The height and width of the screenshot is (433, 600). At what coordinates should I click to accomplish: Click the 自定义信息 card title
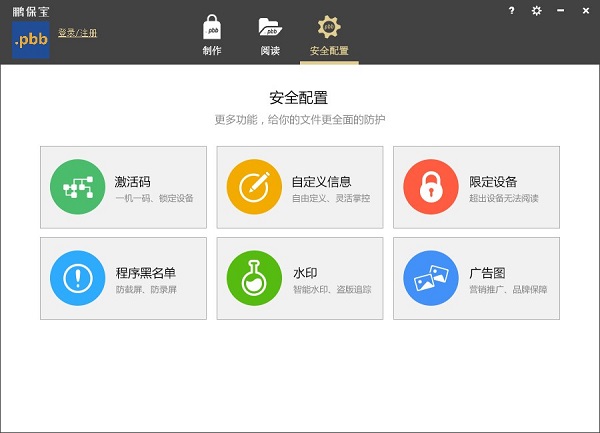coord(321,182)
